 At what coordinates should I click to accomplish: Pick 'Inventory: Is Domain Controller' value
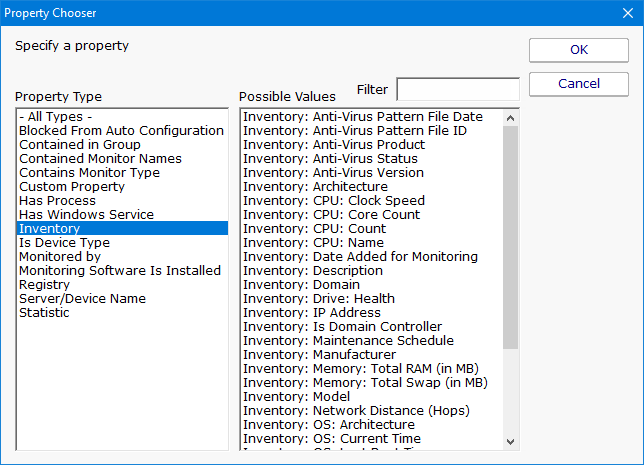point(342,327)
